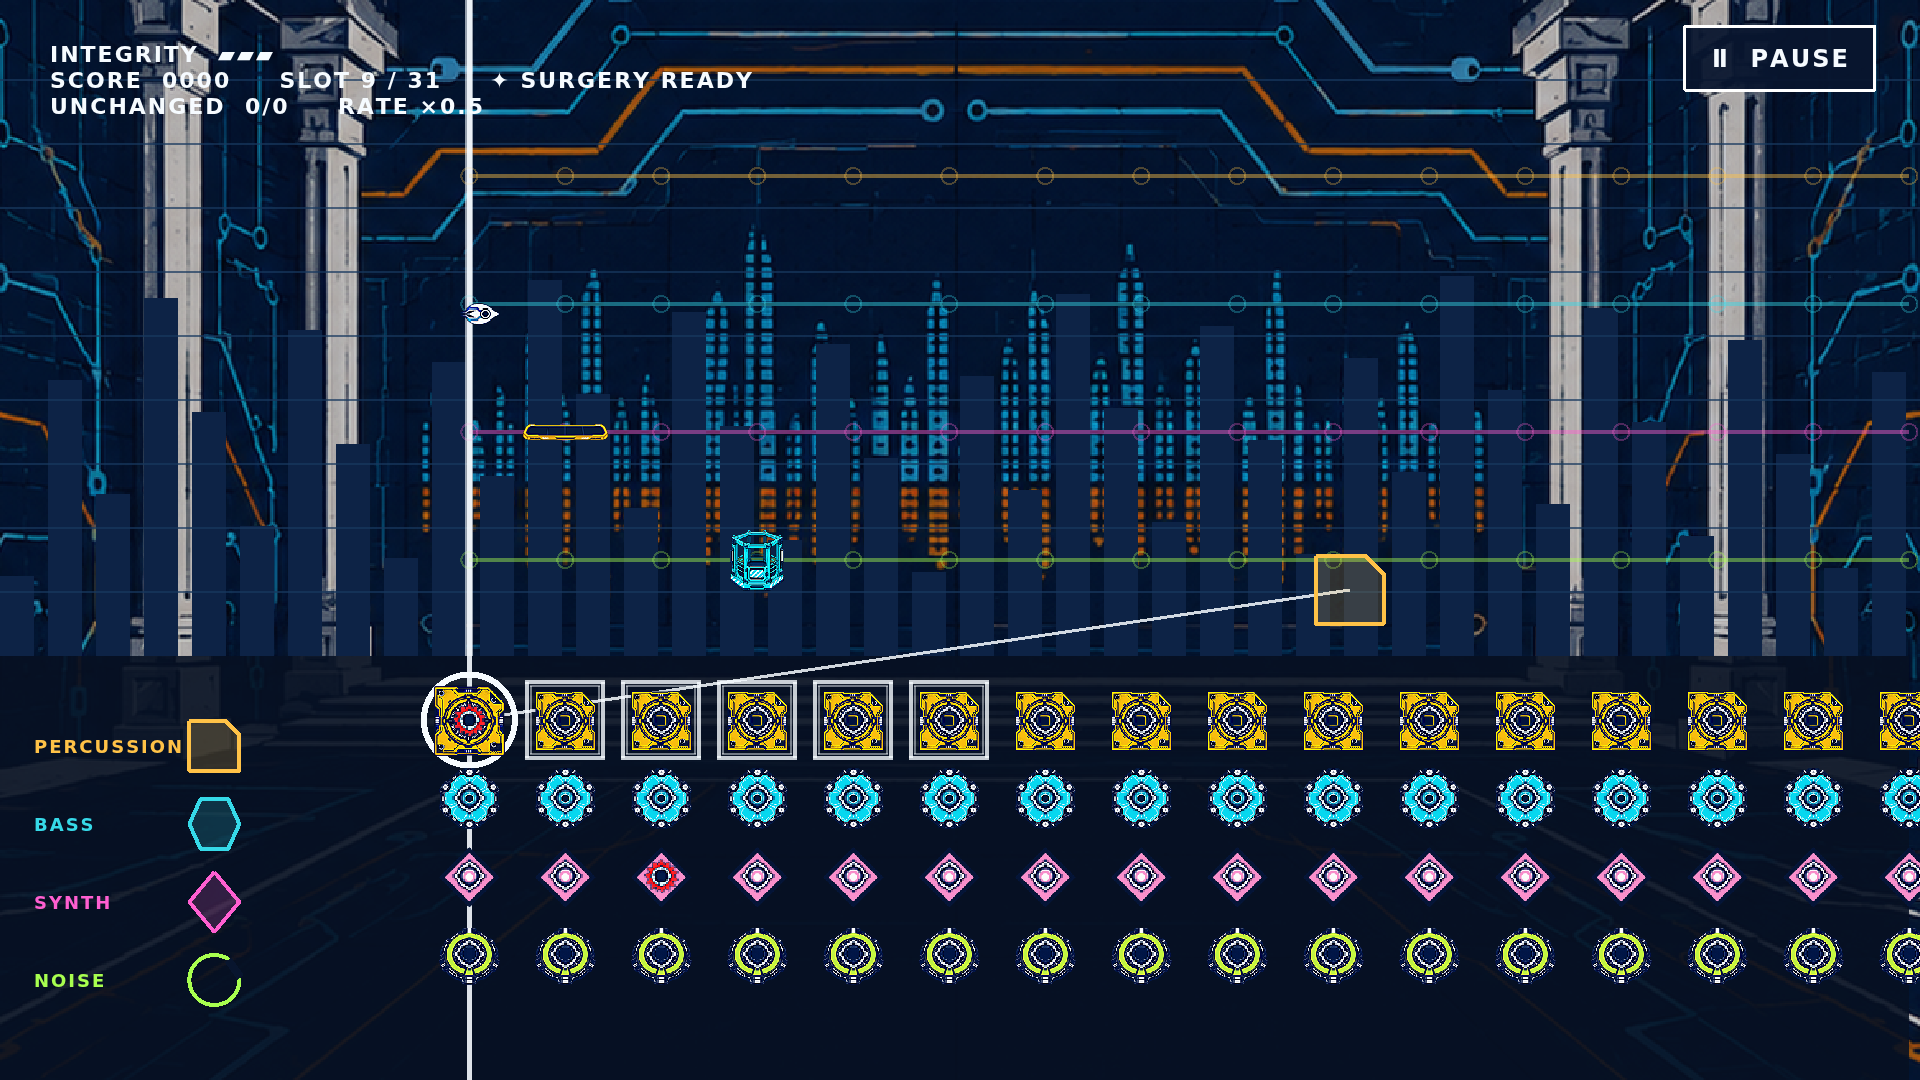Click the synth cell marked with red ring
This screenshot has height=1080, width=1920.
661,877
